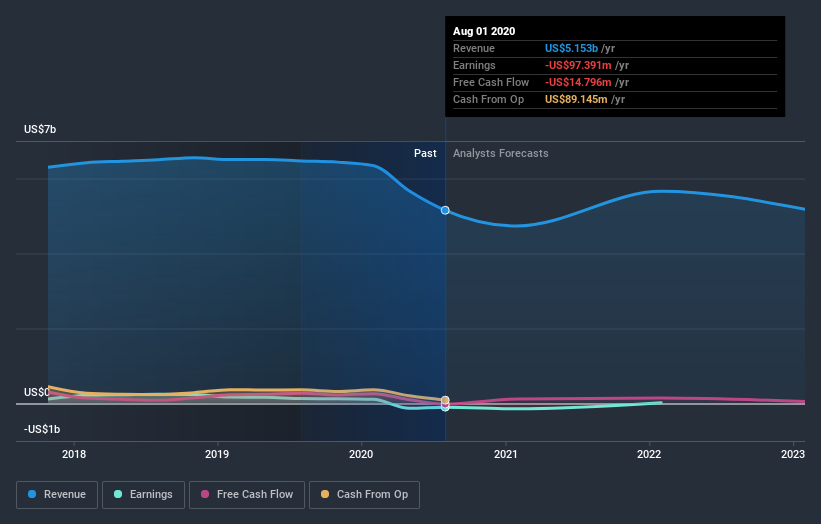
Task: Click the Analysts Forecasts label
Action: (x=501, y=153)
